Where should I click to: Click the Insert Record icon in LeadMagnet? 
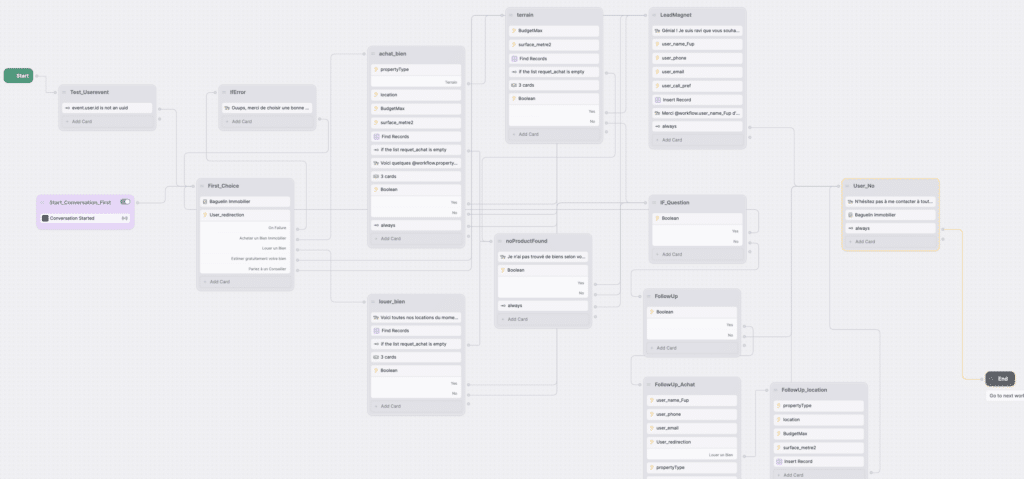[656, 100]
